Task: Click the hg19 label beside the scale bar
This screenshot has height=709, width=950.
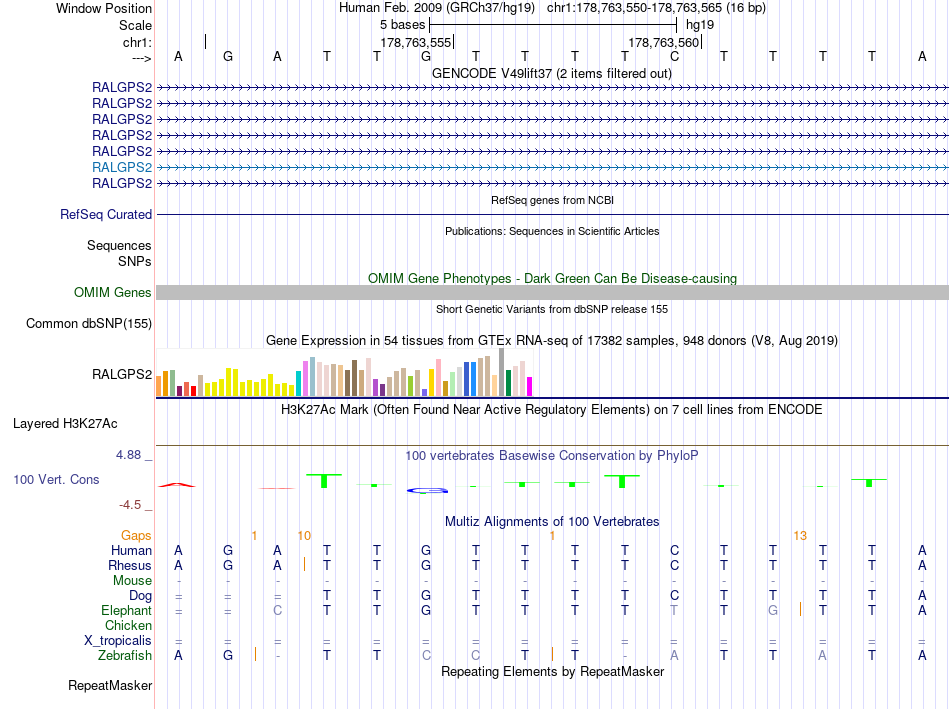Action: pyautogui.click(x=700, y=25)
